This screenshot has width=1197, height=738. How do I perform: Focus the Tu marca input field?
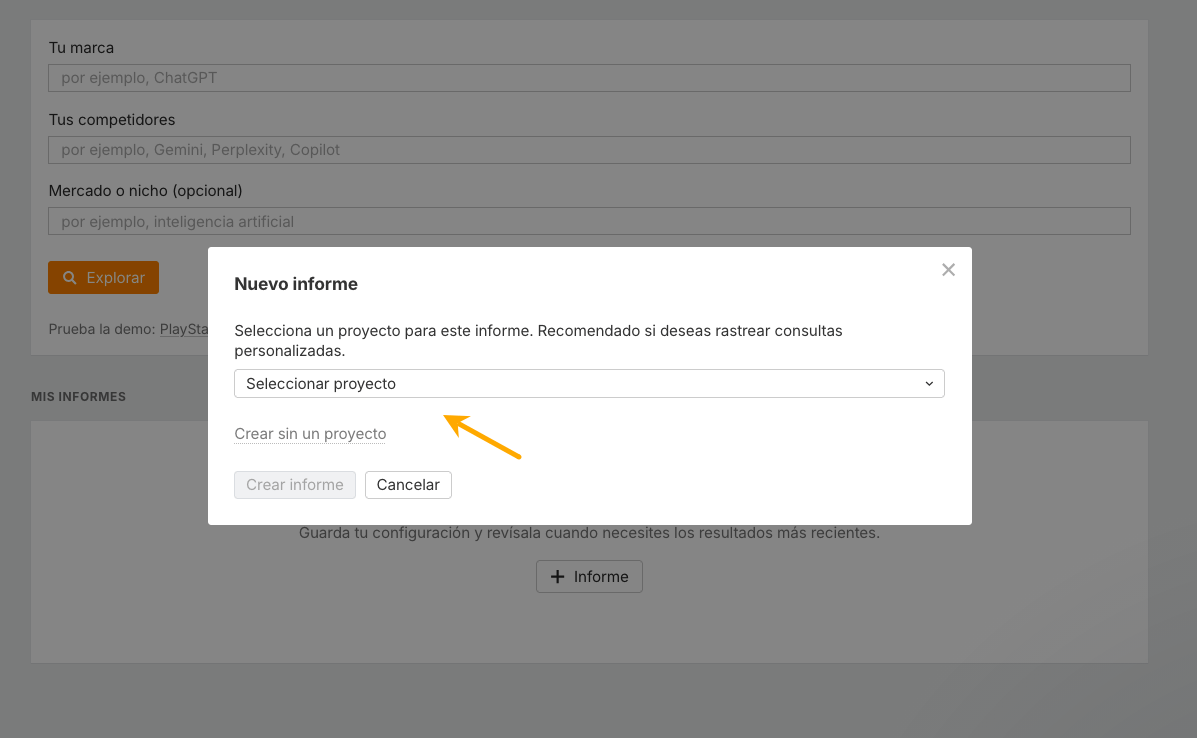pyautogui.click(x=589, y=77)
